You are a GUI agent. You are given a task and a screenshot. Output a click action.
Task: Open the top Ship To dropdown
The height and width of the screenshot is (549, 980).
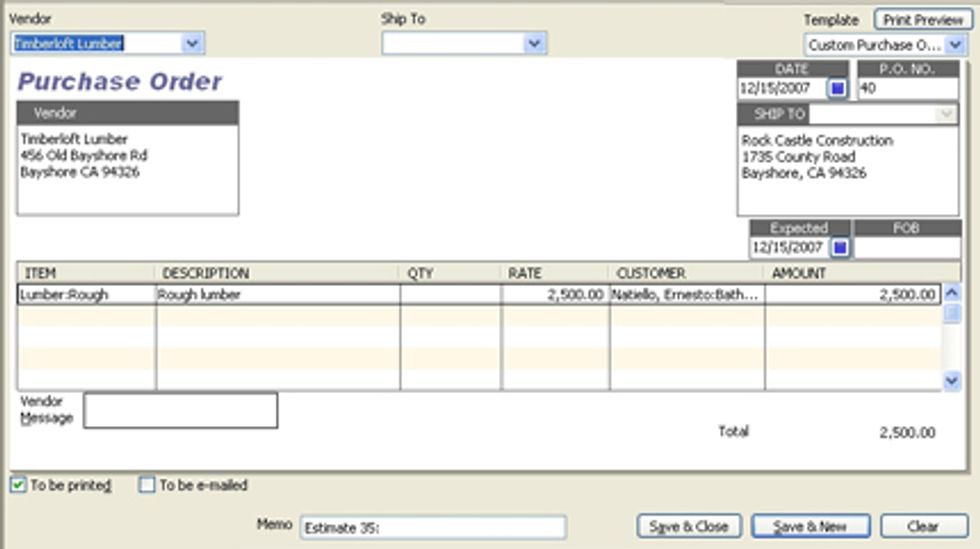pyautogui.click(x=534, y=43)
